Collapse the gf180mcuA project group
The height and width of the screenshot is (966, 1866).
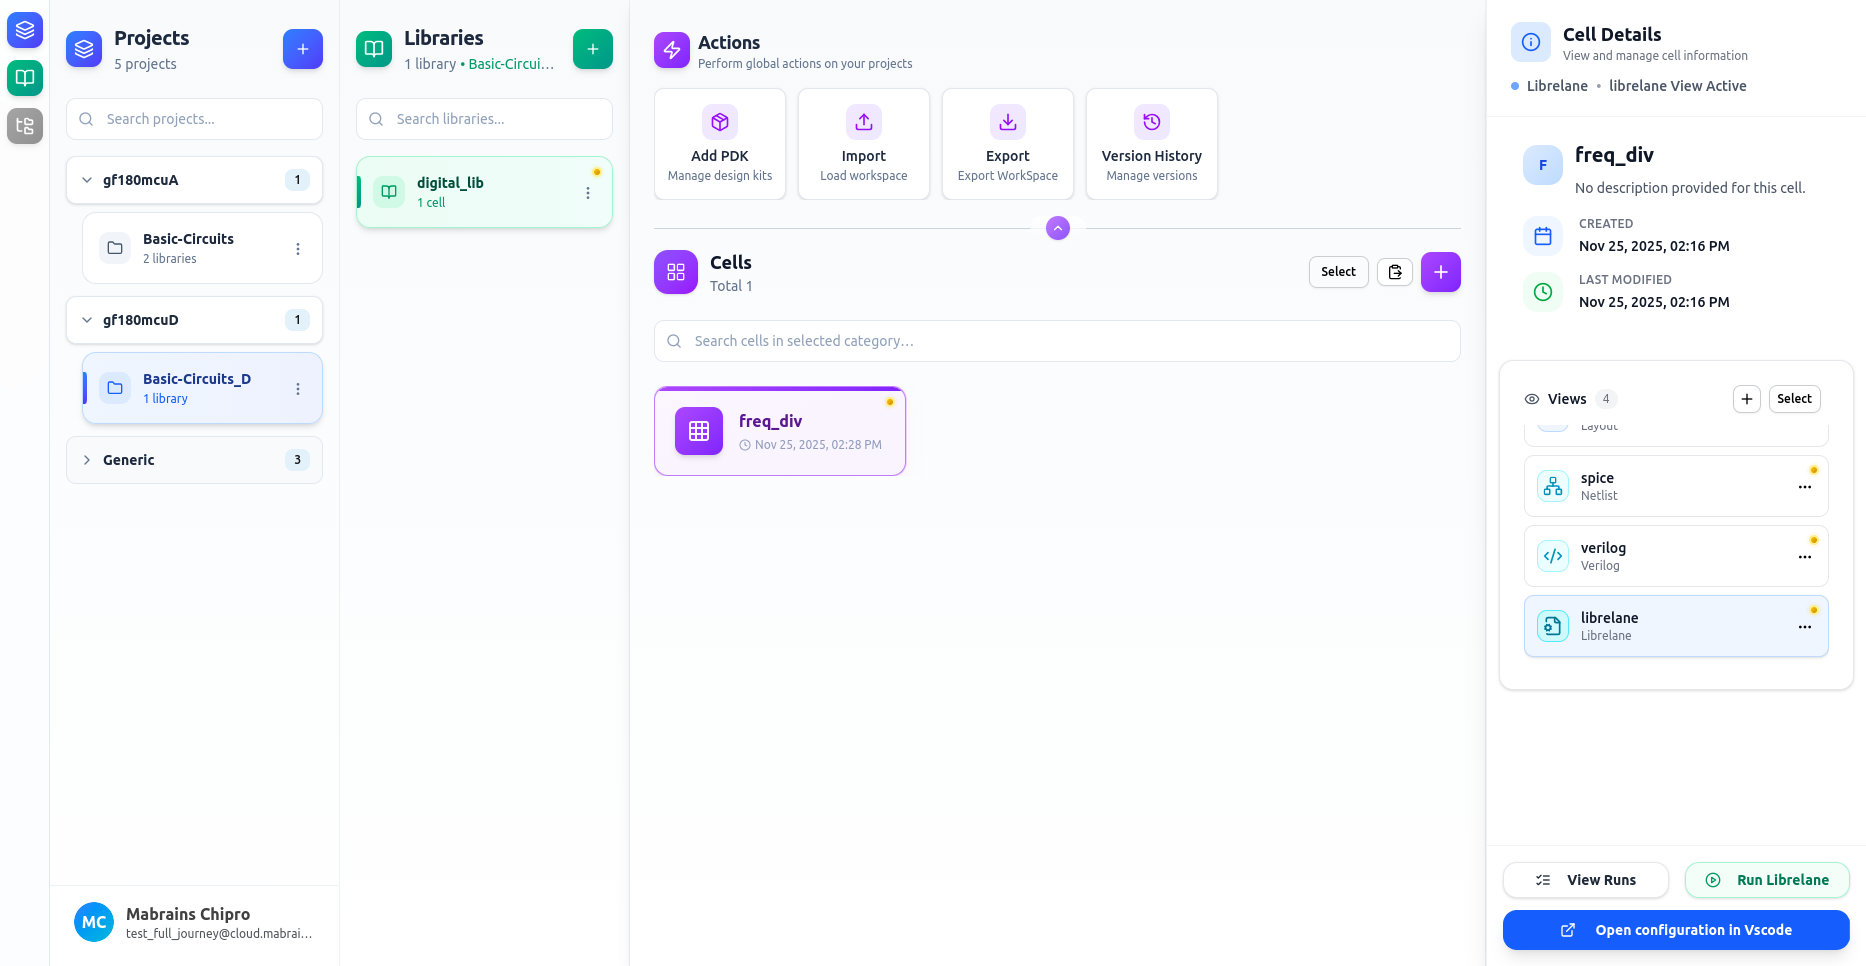click(x=87, y=180)
